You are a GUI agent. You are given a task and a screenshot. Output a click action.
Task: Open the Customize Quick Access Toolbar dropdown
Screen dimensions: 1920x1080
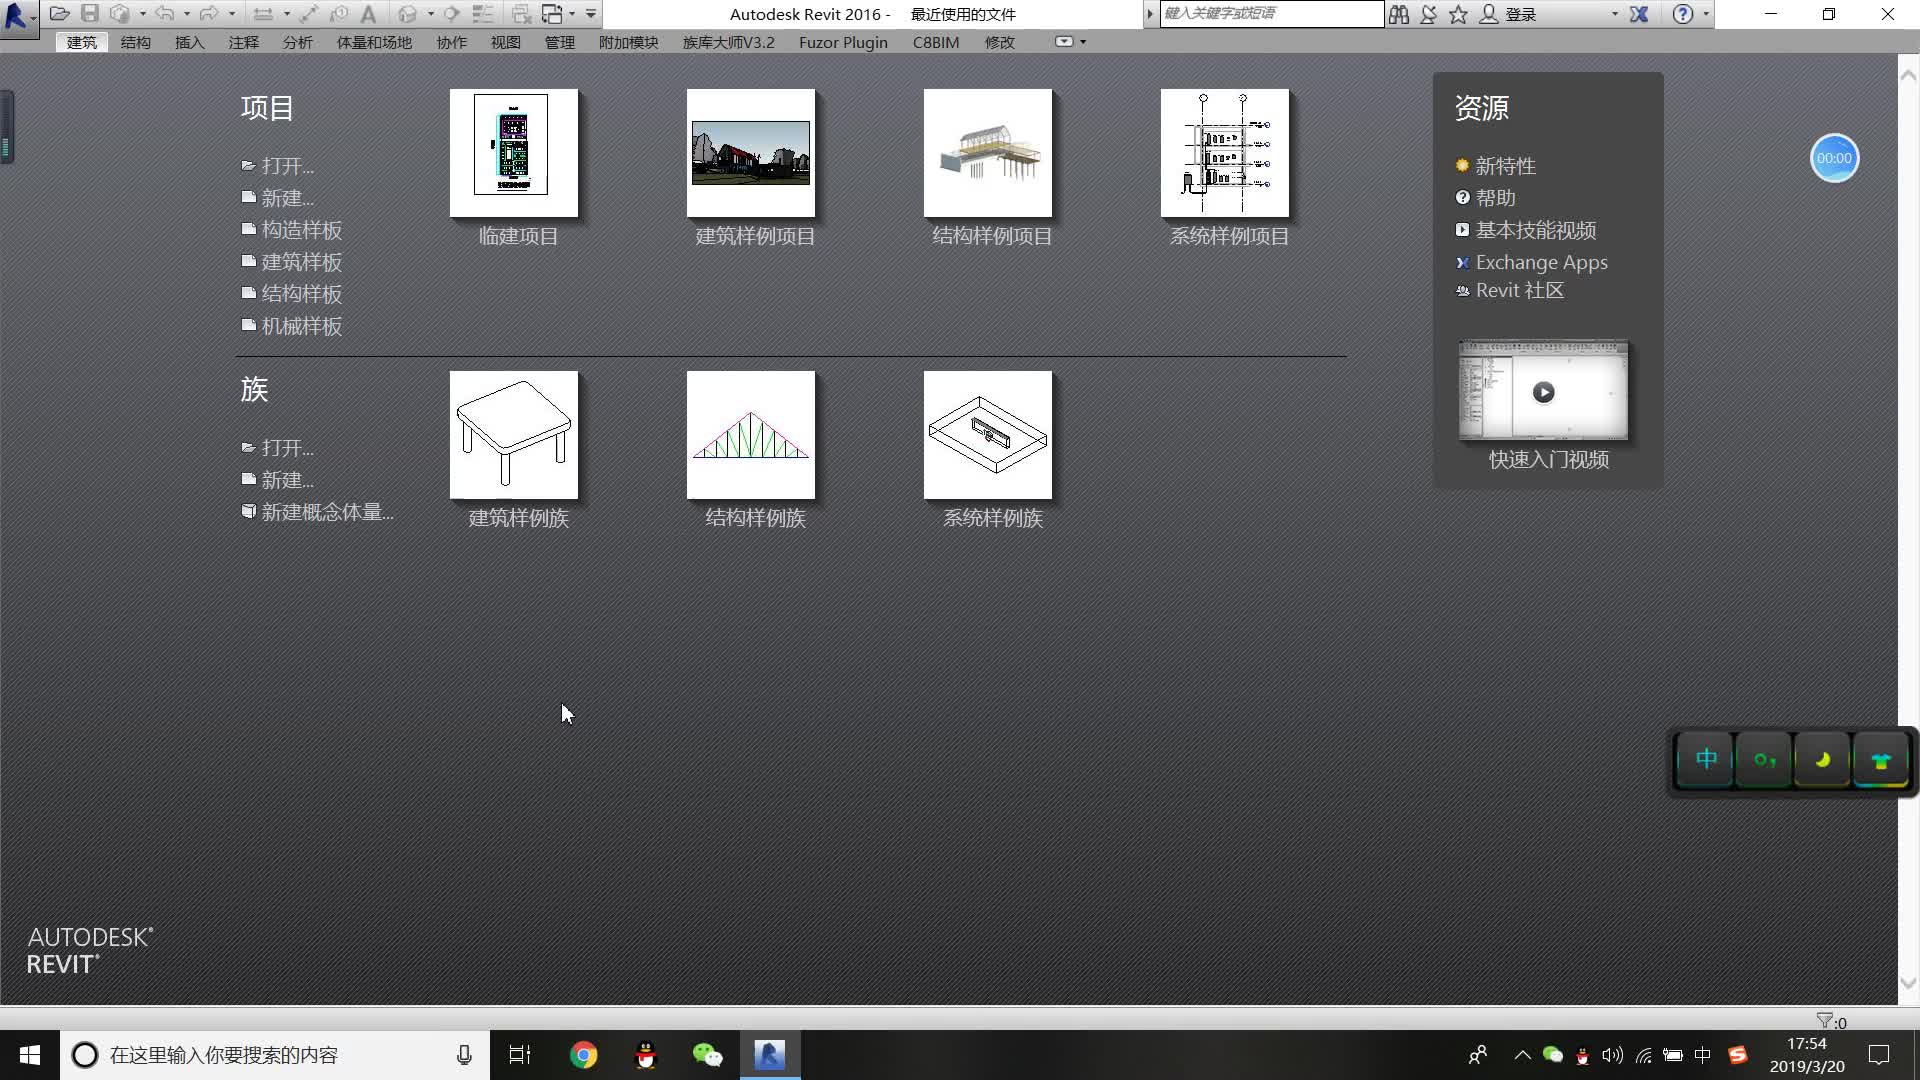click(x=591, y=14)
